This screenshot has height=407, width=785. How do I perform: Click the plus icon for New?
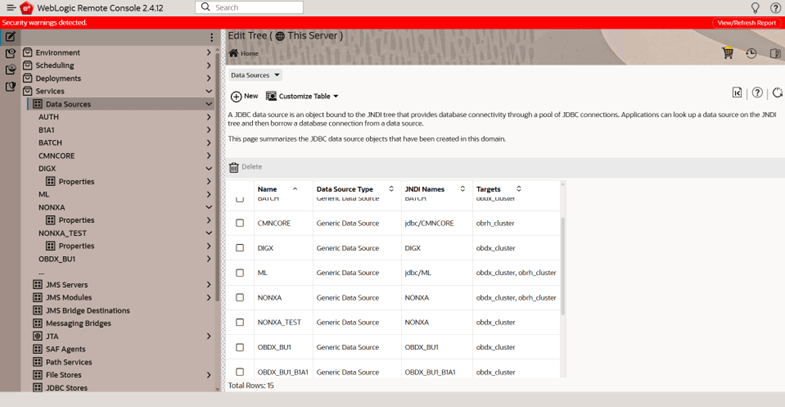(236, 96)
